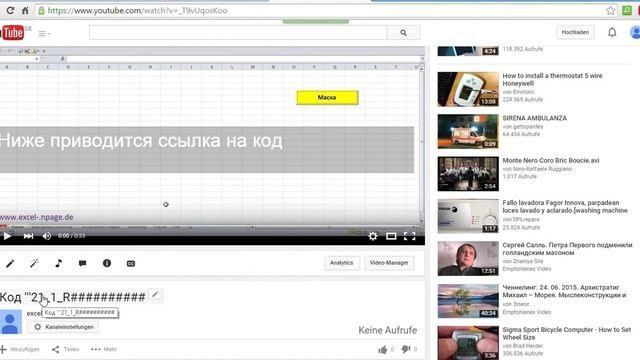This screenshot has height=360, width=640.
Task: Open the SIRENA AMBULANZA video thumbnail
Action: 468,131
